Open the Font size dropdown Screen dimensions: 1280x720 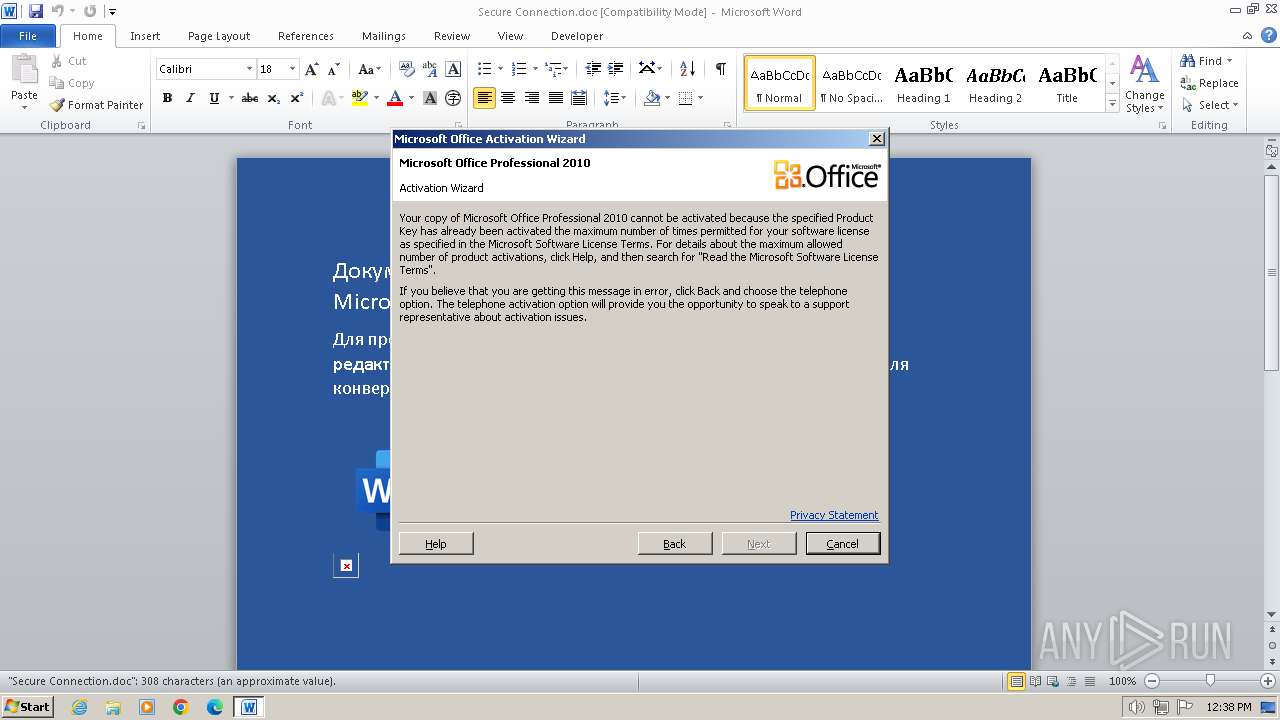pos(292,69)
